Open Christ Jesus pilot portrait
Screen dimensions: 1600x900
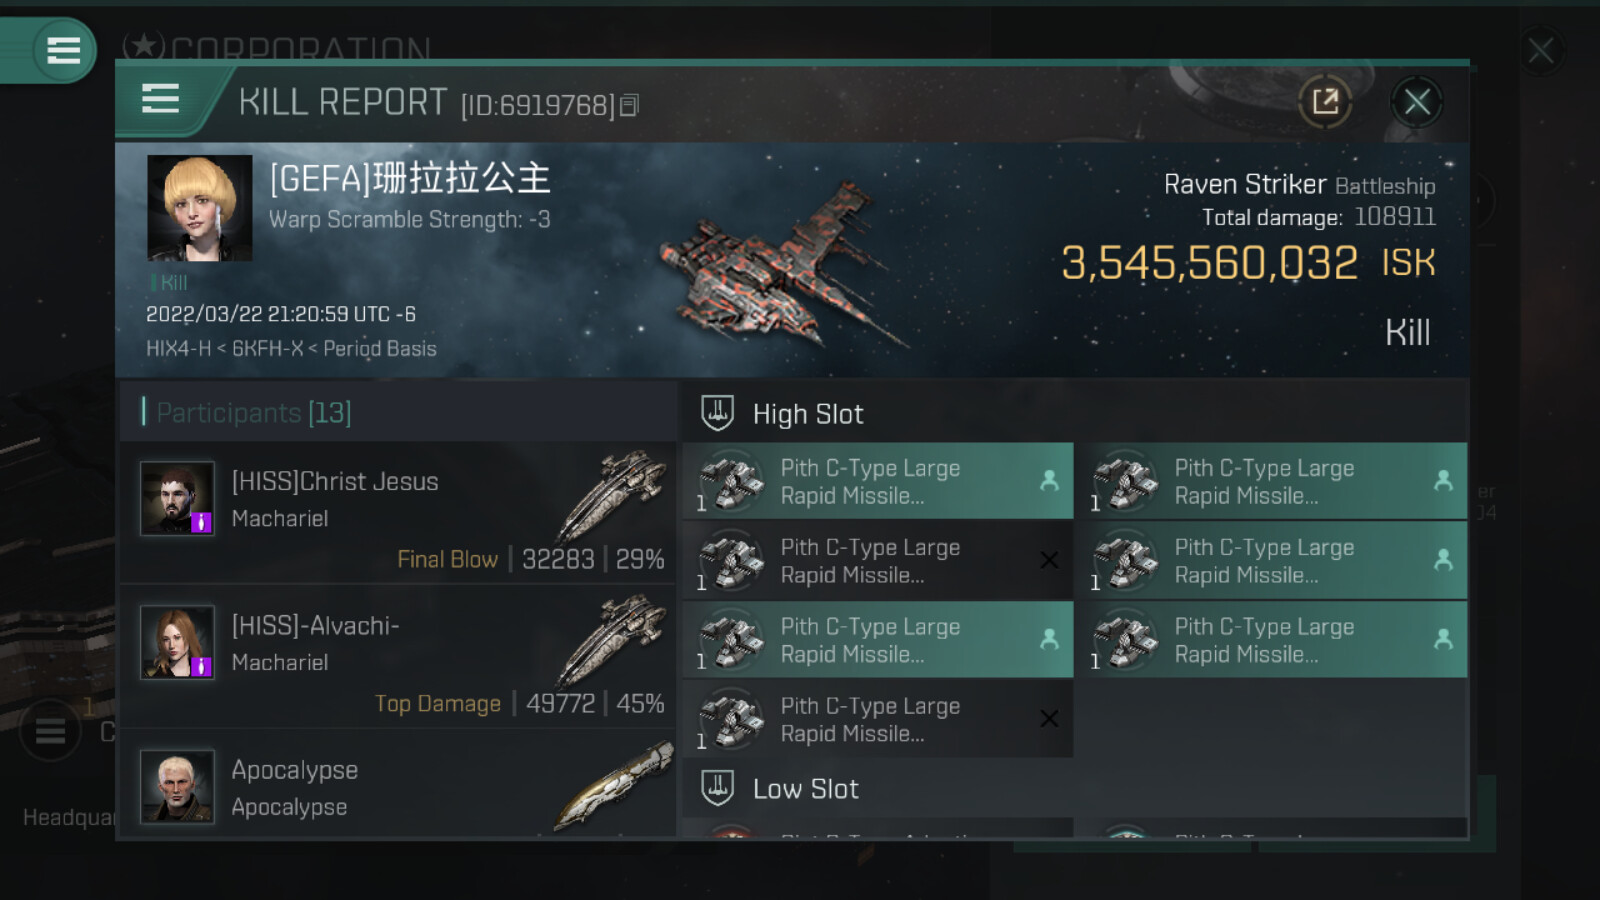pyautogui.click(x=177, y=498)
